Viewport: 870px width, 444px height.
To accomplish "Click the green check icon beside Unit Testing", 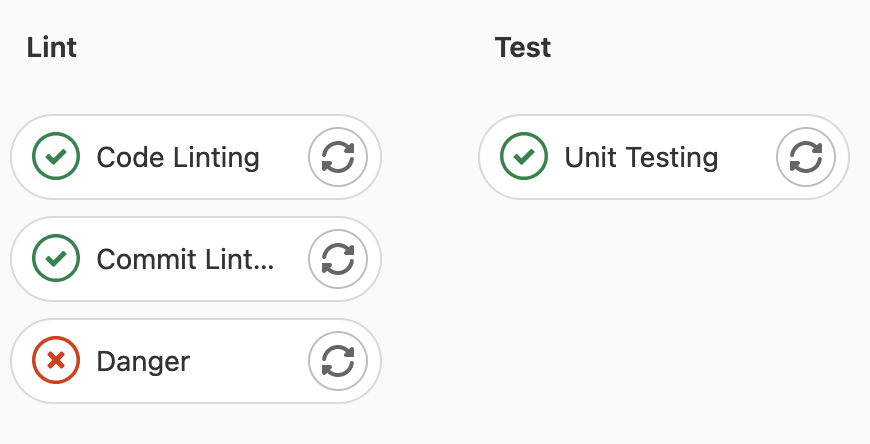I will point(524,157).
